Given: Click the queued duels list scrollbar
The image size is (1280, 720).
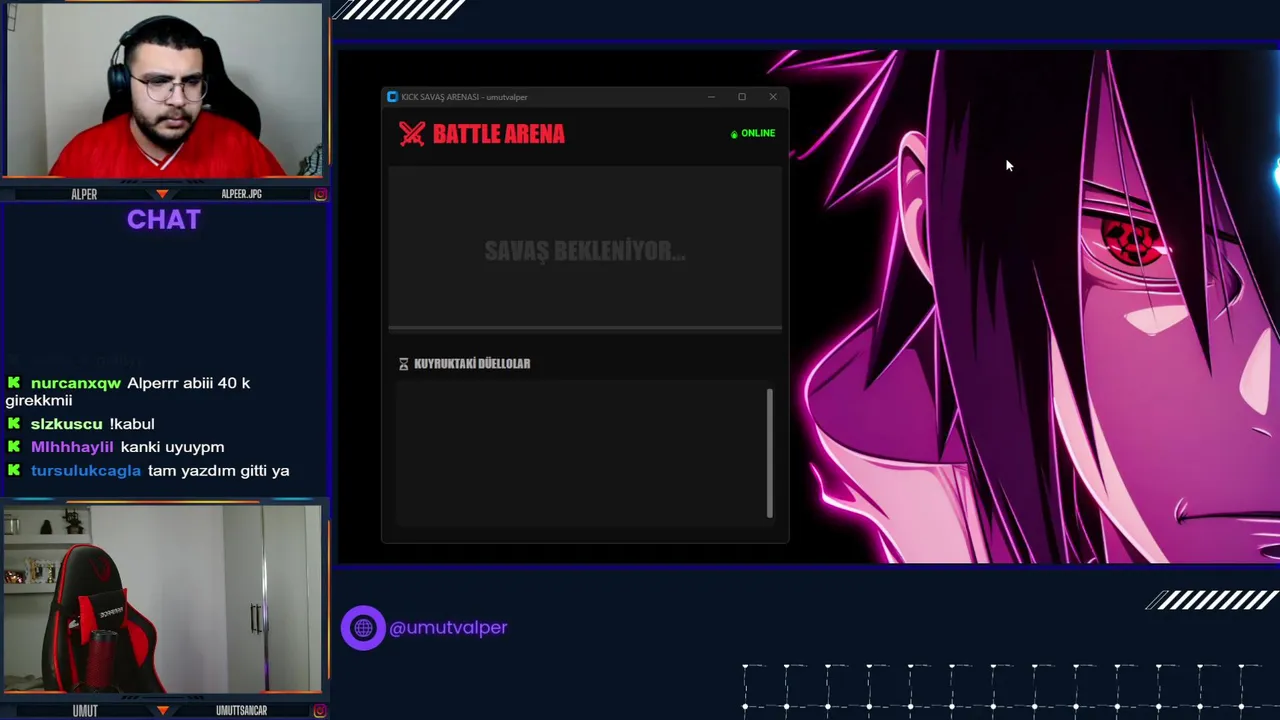Looking at the screenshot, I should coord(769,453).
